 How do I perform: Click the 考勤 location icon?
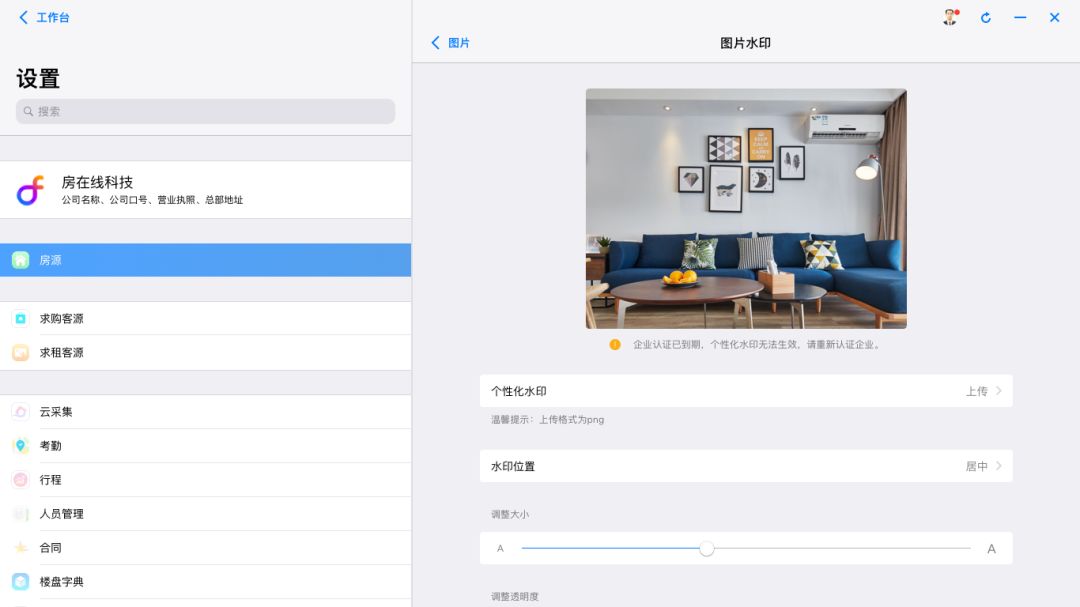21,446
